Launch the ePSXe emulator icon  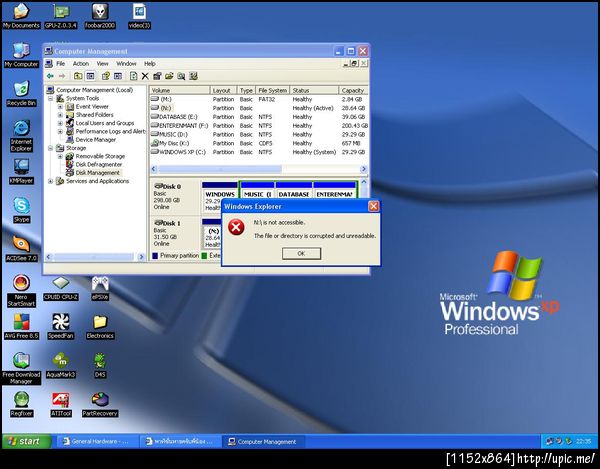[100, 288]
